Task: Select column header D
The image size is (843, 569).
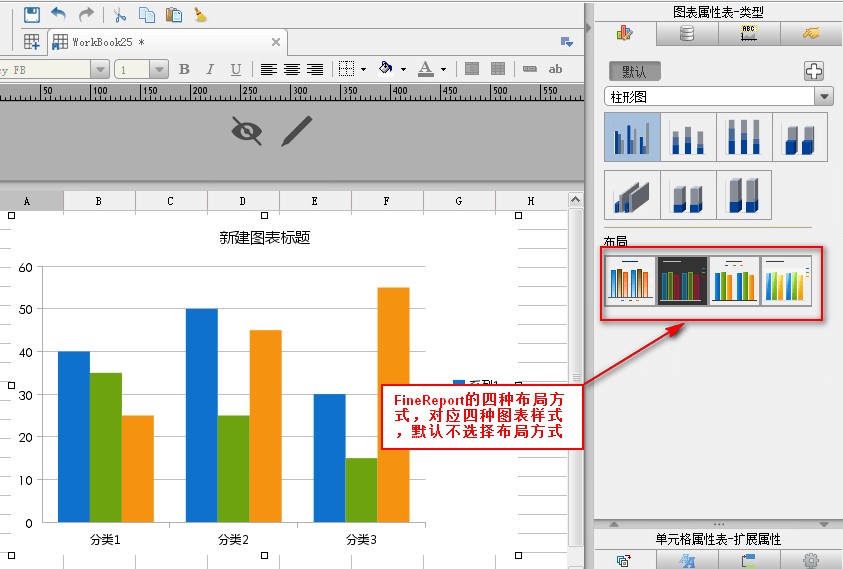Action: pyautogui.click(x=243, y=201)
